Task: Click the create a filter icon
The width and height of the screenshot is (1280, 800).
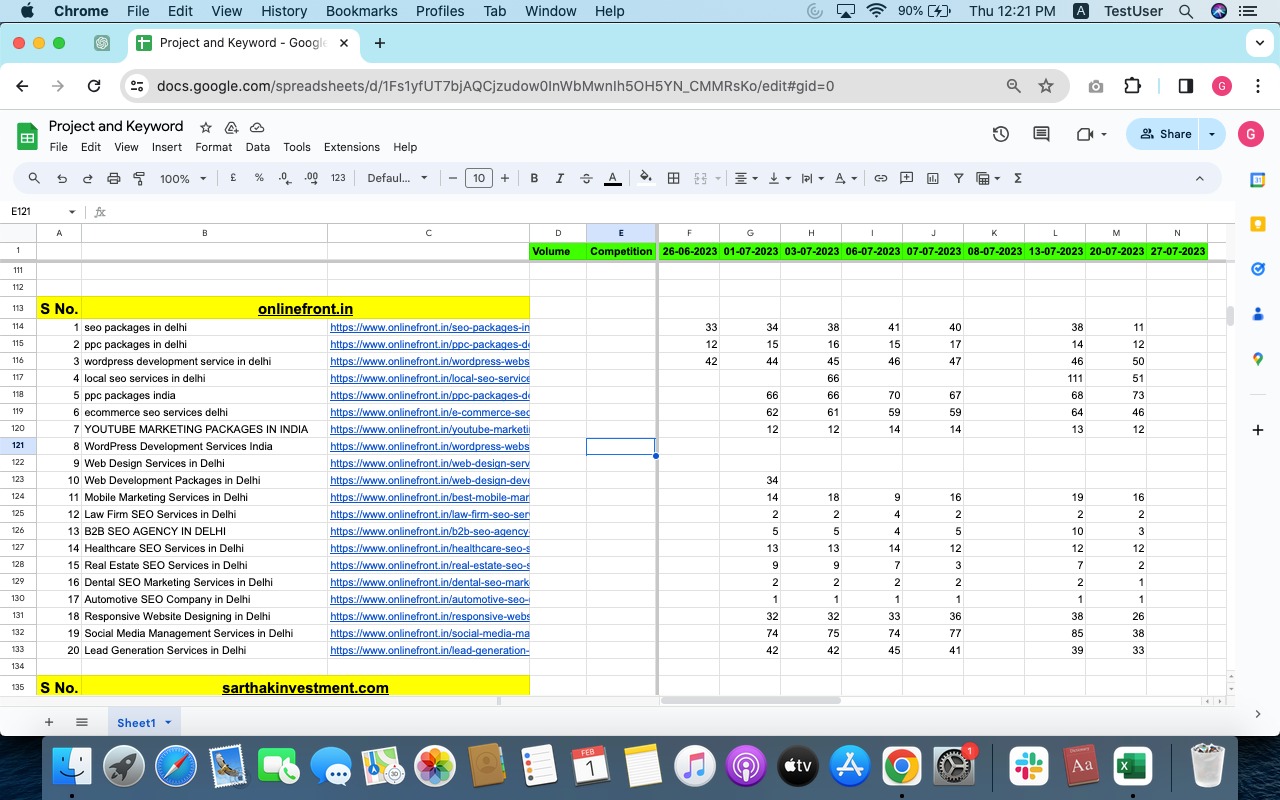Action: (x=958, y=178)
